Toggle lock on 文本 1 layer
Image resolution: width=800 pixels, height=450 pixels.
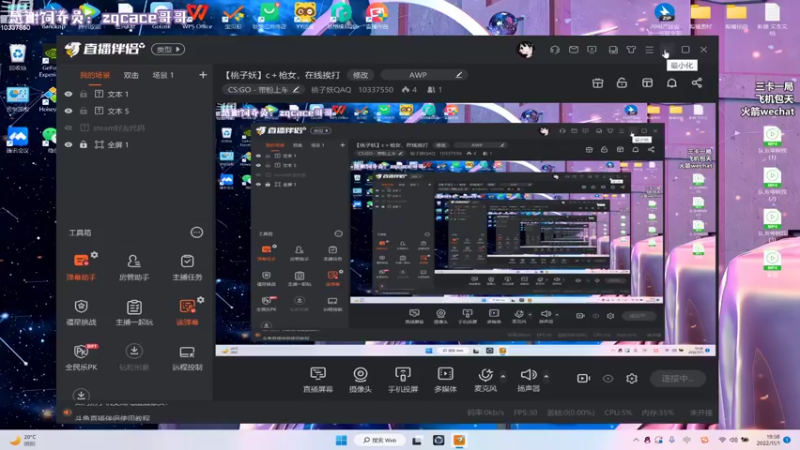pos(83,94)
